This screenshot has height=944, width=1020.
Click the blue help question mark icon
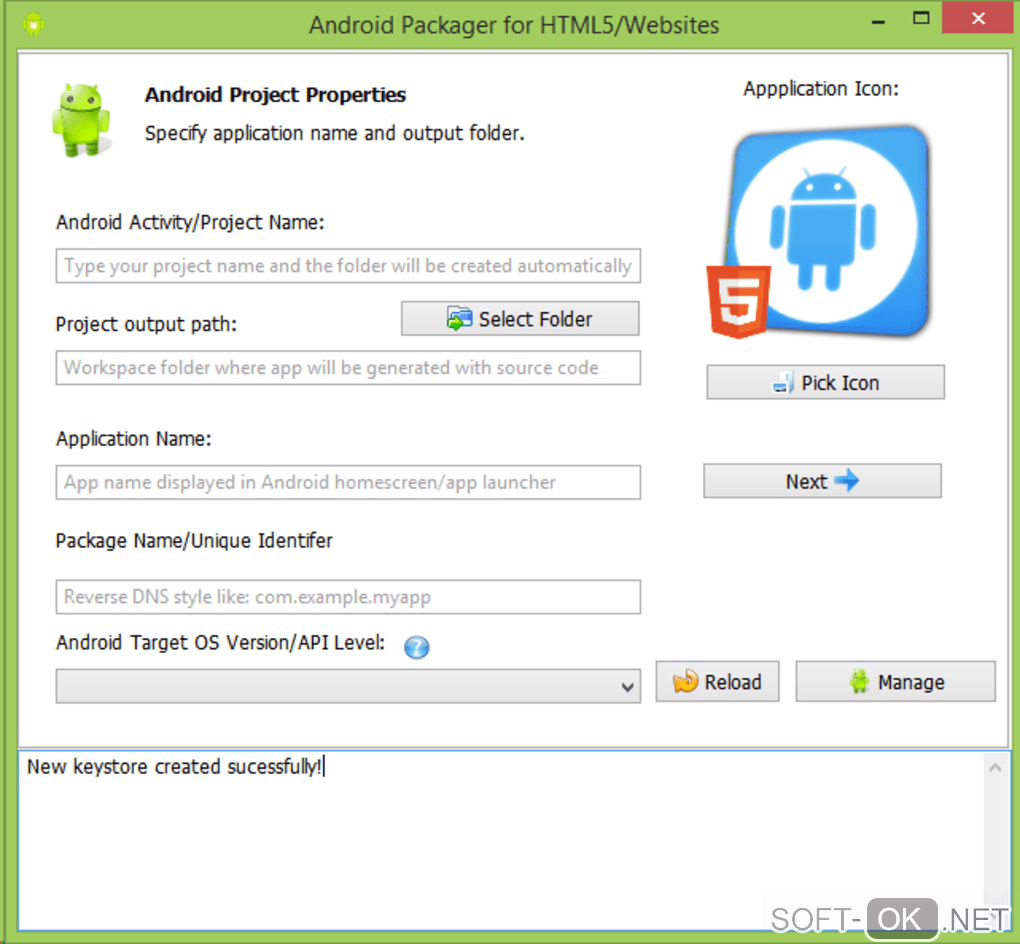[416, 647]
